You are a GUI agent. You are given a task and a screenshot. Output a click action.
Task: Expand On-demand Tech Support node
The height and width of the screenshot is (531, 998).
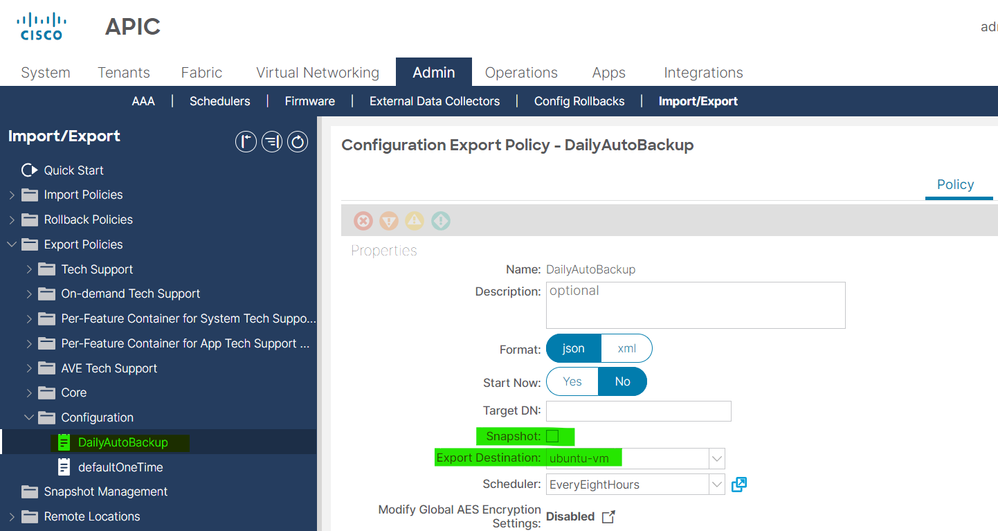pos(29,294)
